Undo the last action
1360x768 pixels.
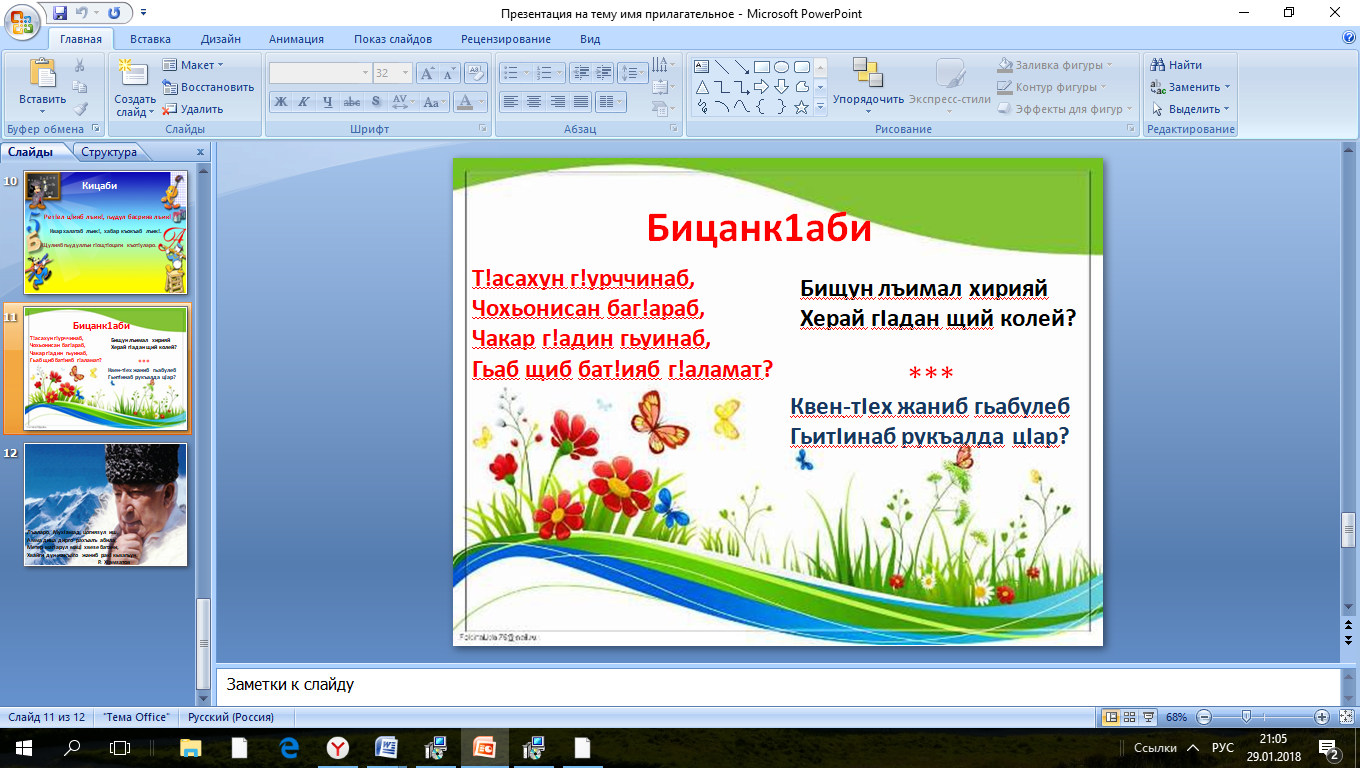[x=83, y=13]
